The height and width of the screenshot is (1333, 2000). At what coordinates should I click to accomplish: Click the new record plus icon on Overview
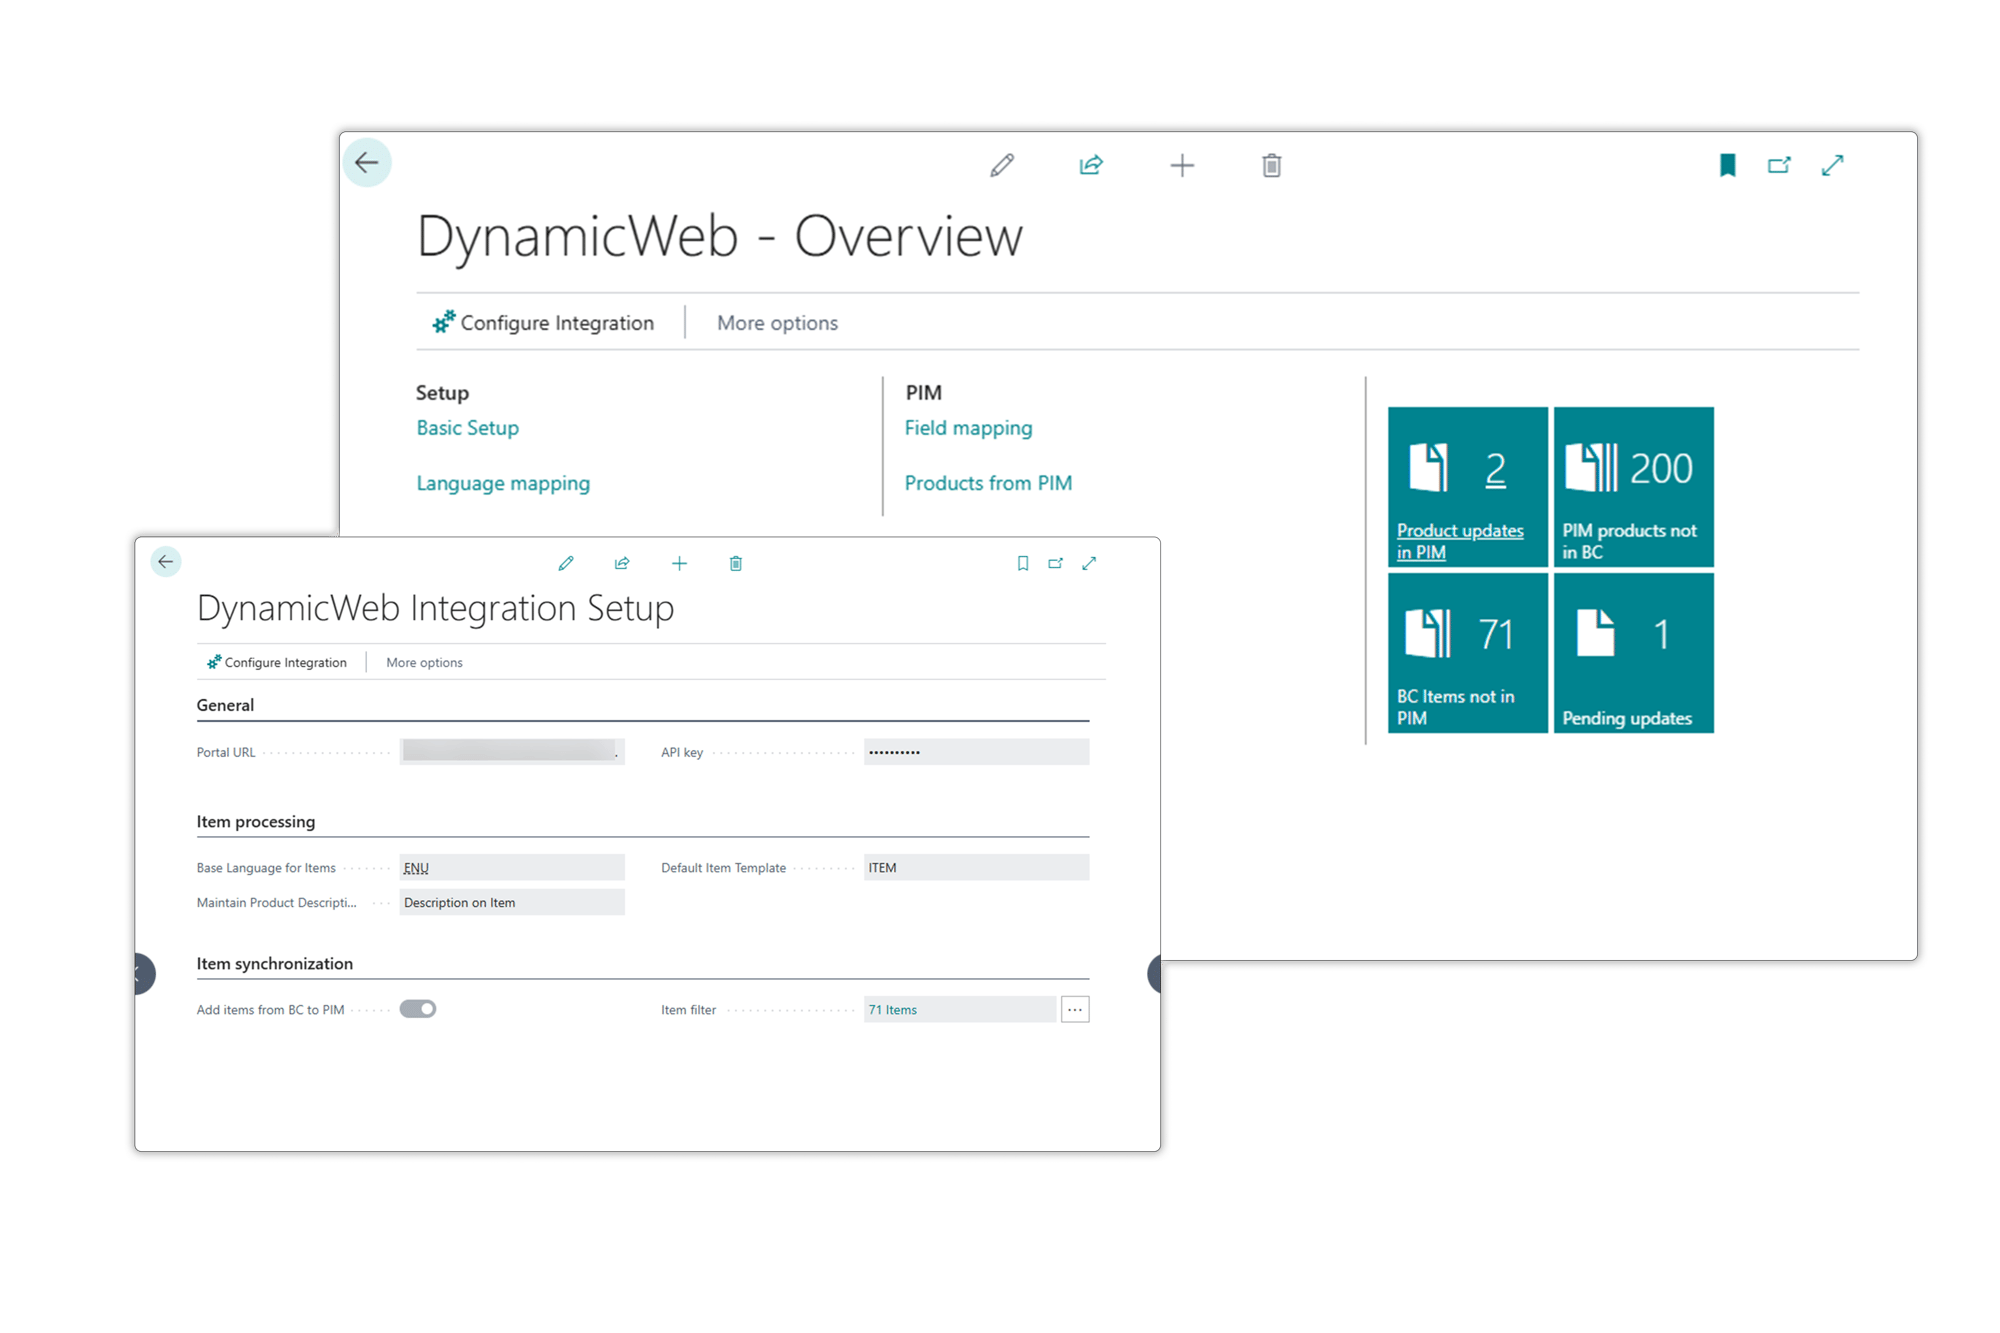(x=1182, y=165)
